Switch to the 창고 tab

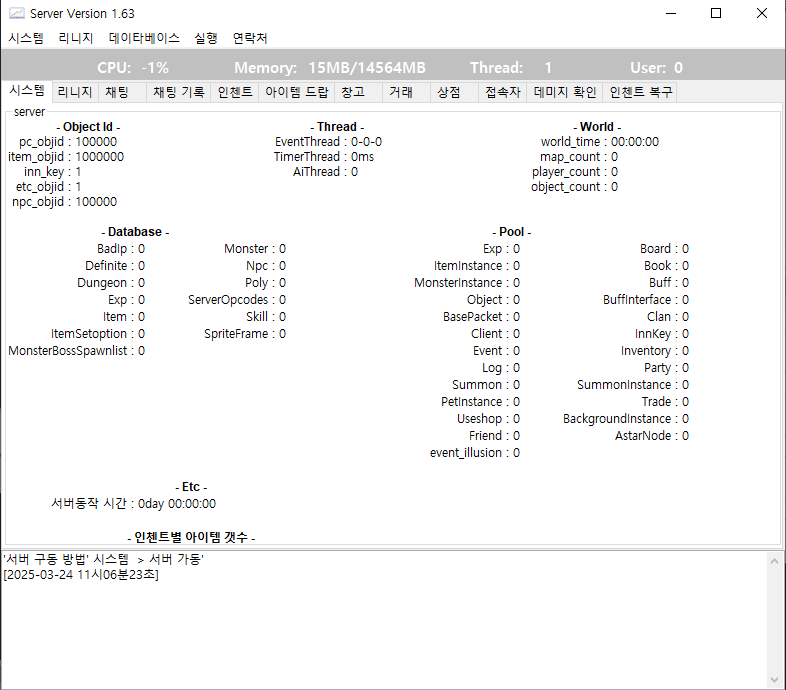coord(358,92)
